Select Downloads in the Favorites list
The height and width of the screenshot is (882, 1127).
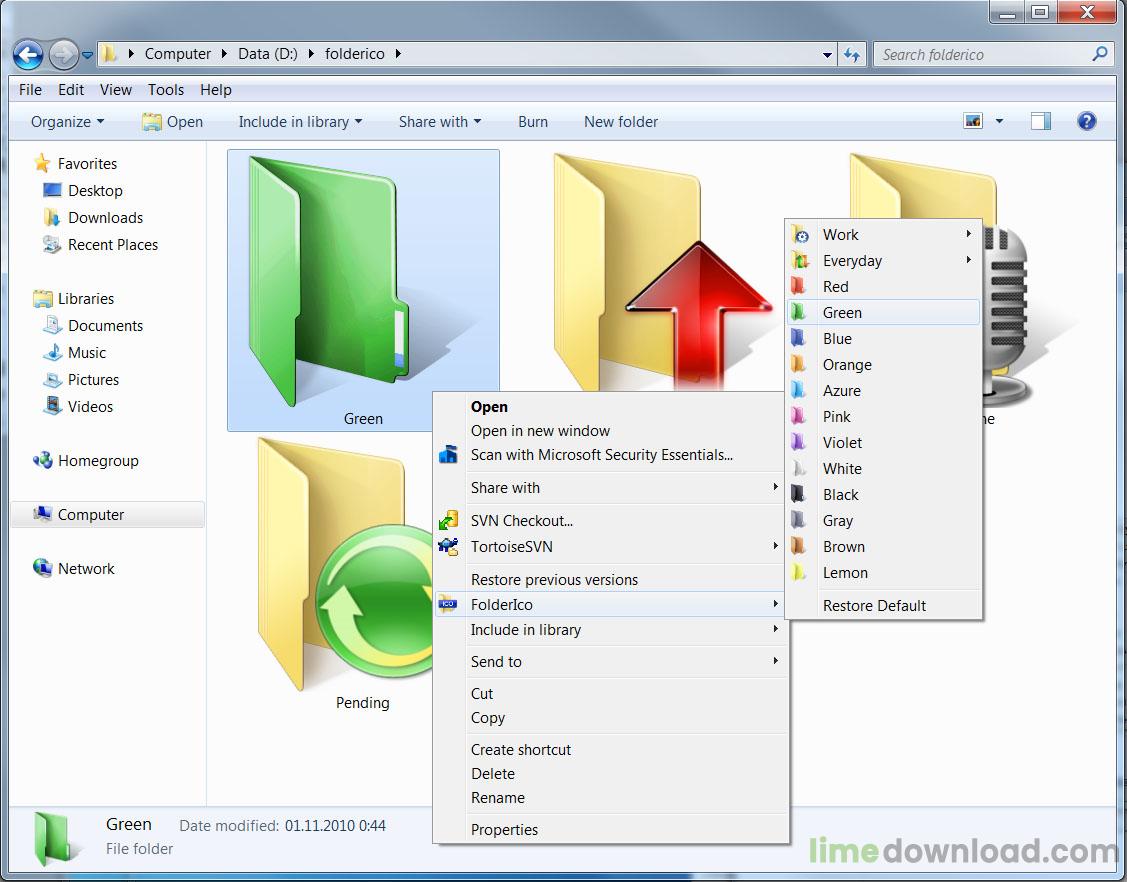click(105, 218)
